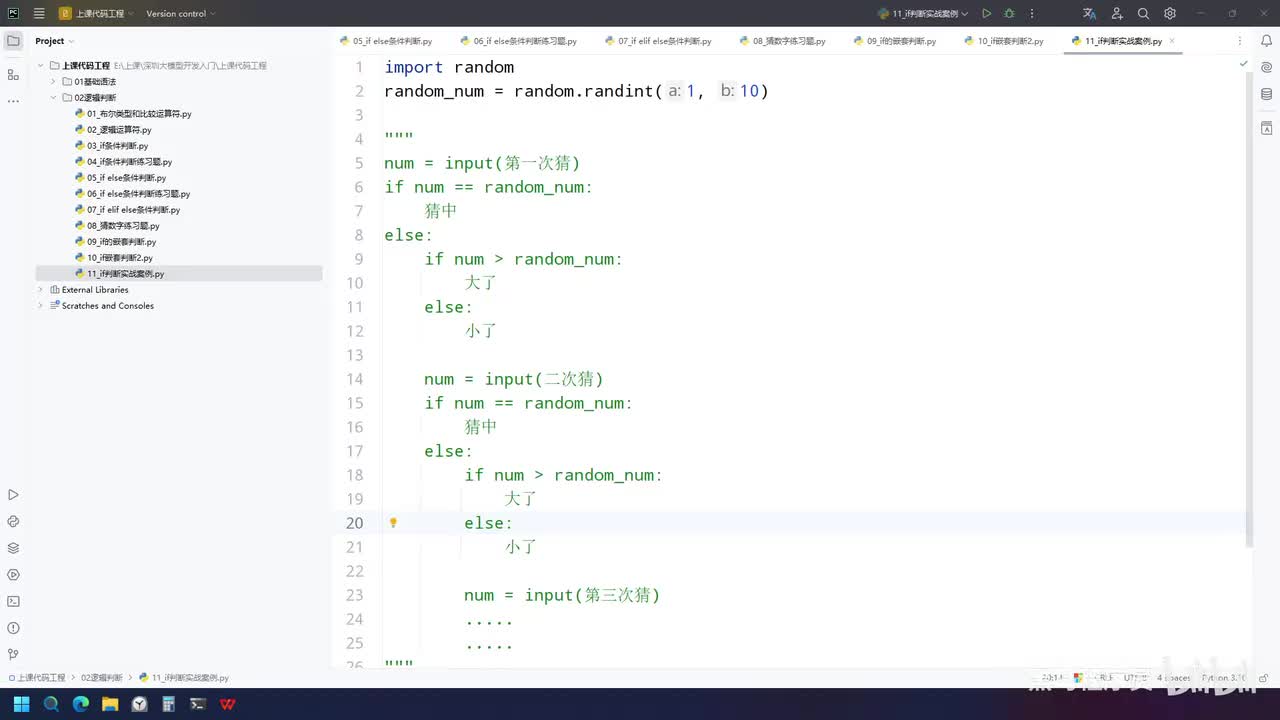1280x720 pixels.
Task: Open the Services tool window
Action: (x=13, y=575)
